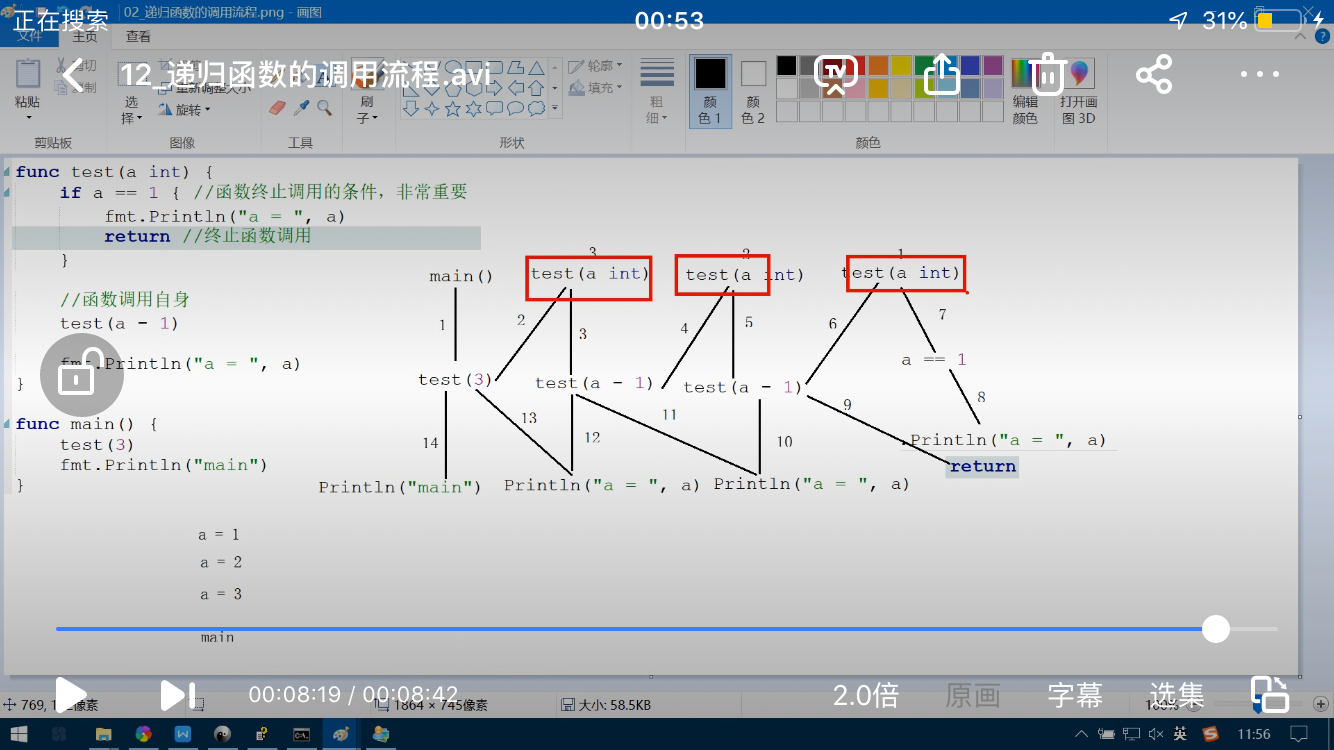Switch to Paint's 主页 ribbon tab
This screenshot has height=750, width=1334.
[85, 37]
